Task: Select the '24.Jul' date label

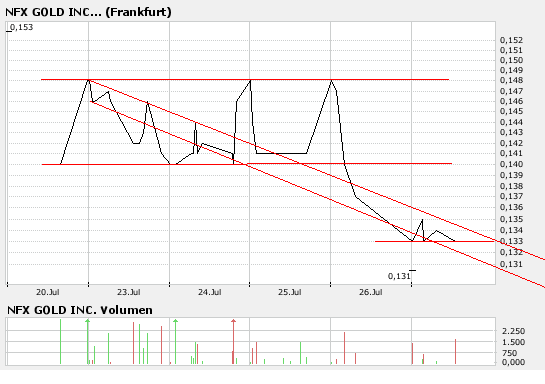Action: 210,292
